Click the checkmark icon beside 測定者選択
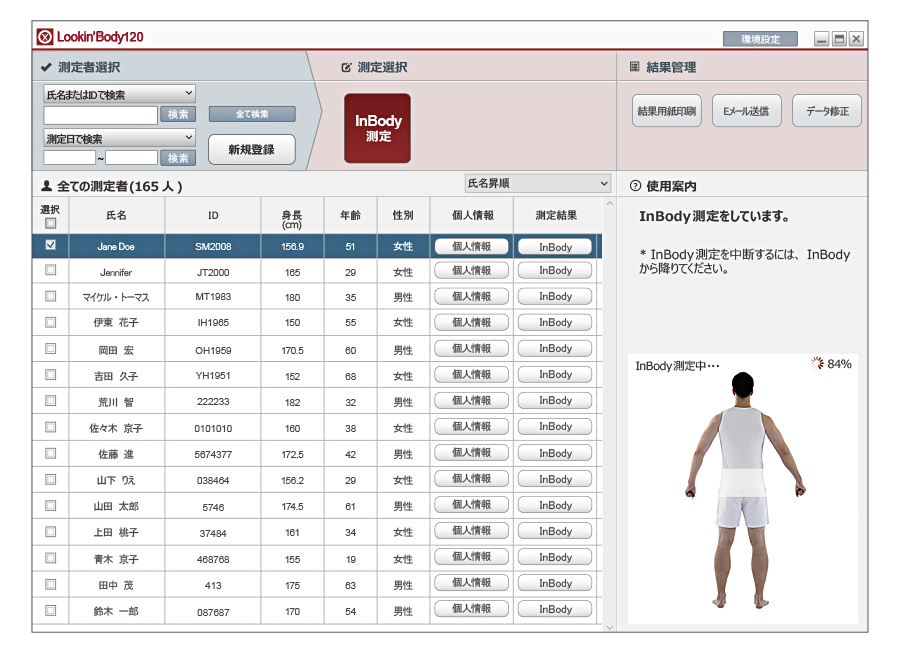Image resolution: width=900 pixels, height=653 pixels. tap(46, 68)
